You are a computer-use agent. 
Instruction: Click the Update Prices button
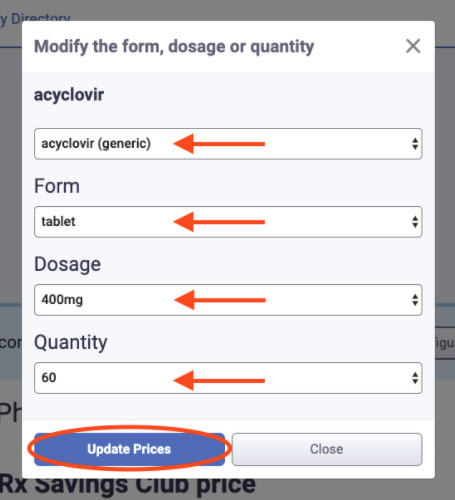pos(129,449)
